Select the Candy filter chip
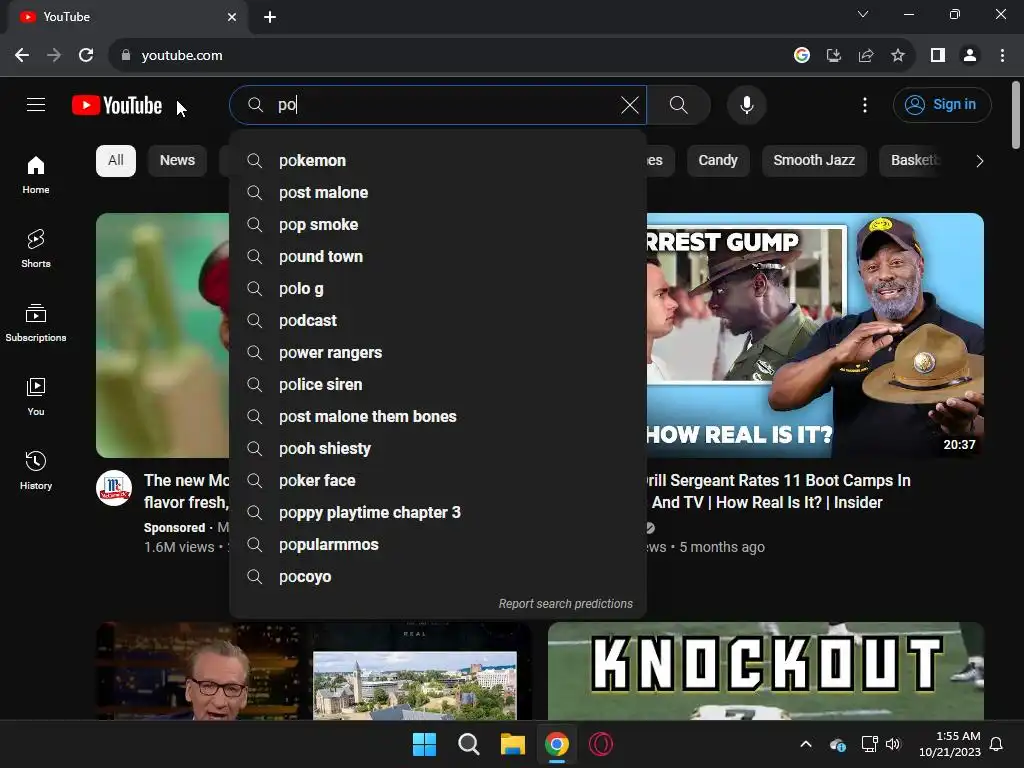Image resolution: width=1024 pixels, height=768 pixels. [718, 161]
